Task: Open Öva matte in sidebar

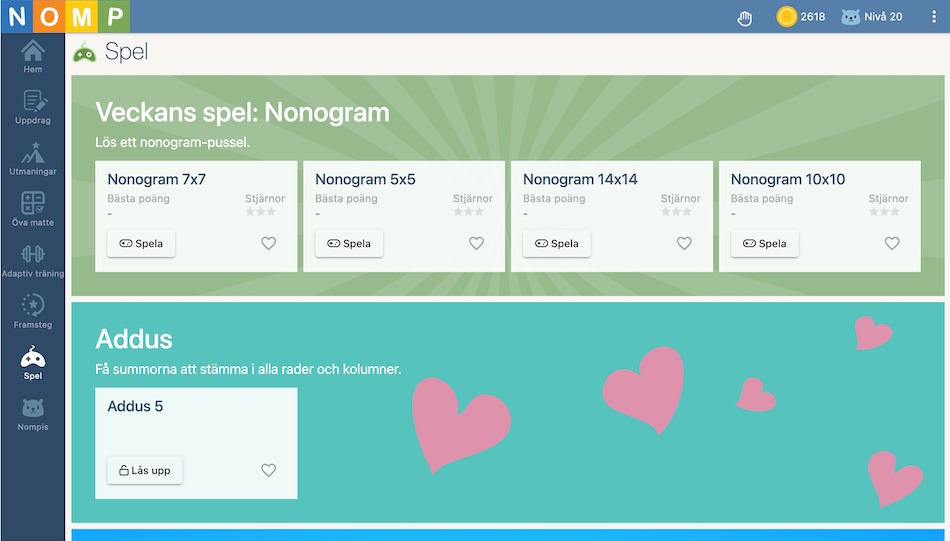Action: [x=33, y=210]
